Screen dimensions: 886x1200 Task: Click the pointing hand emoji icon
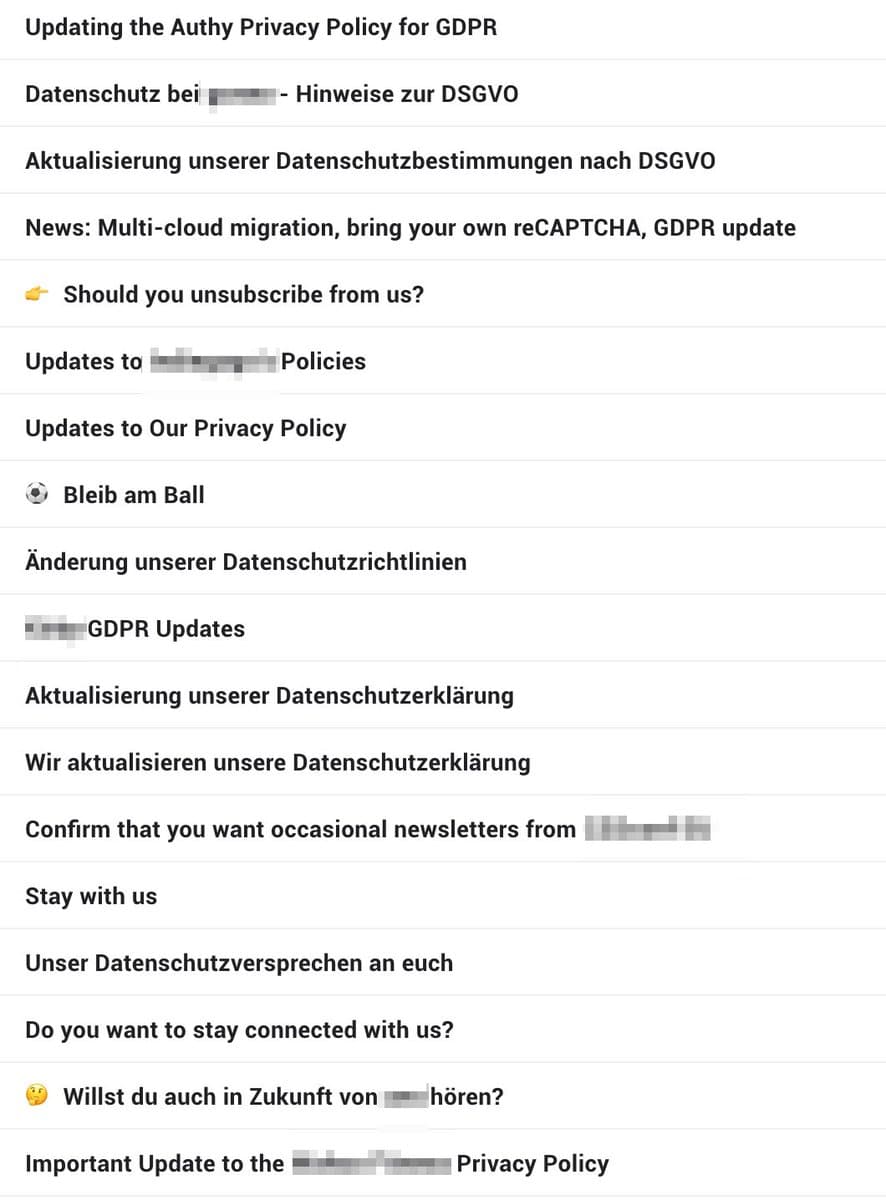coord(37,295)
